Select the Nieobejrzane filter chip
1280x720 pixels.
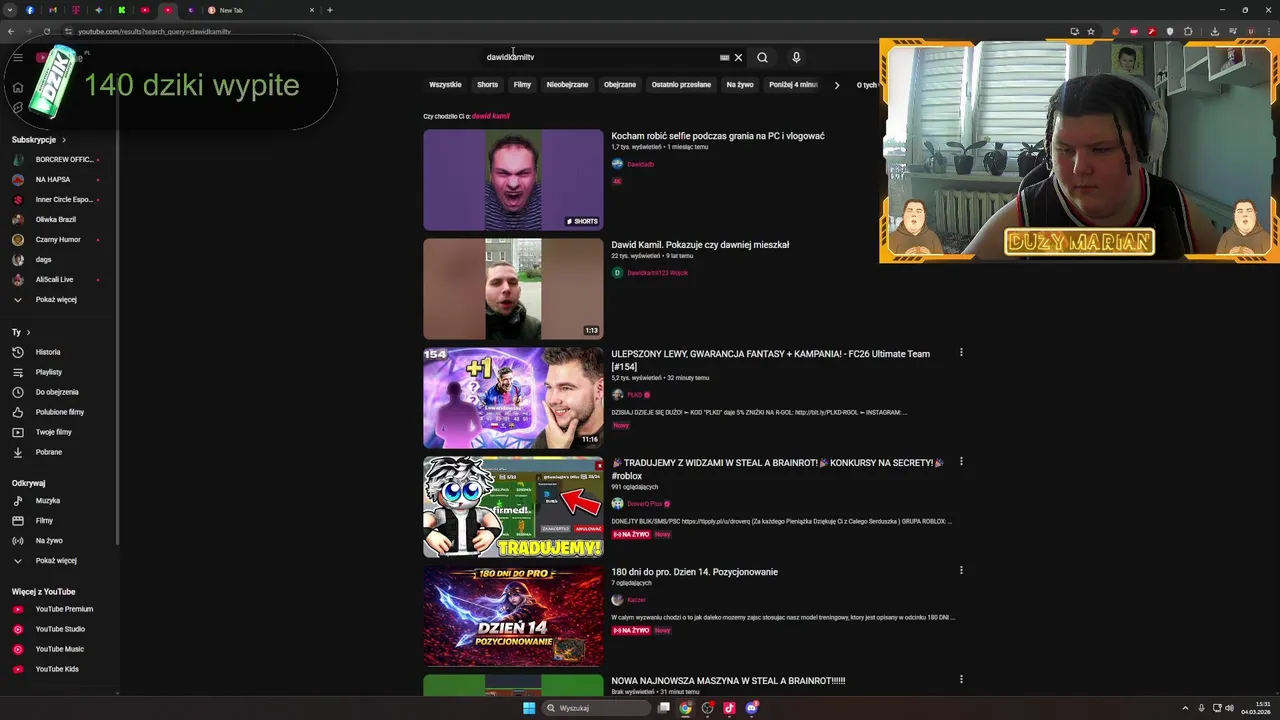[x=567, y=85]
